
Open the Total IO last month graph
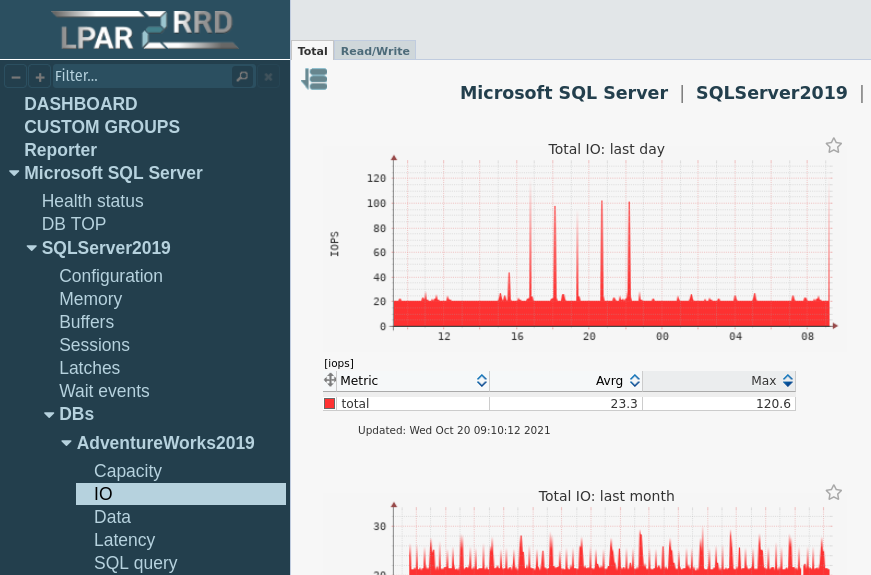[584, 531]
